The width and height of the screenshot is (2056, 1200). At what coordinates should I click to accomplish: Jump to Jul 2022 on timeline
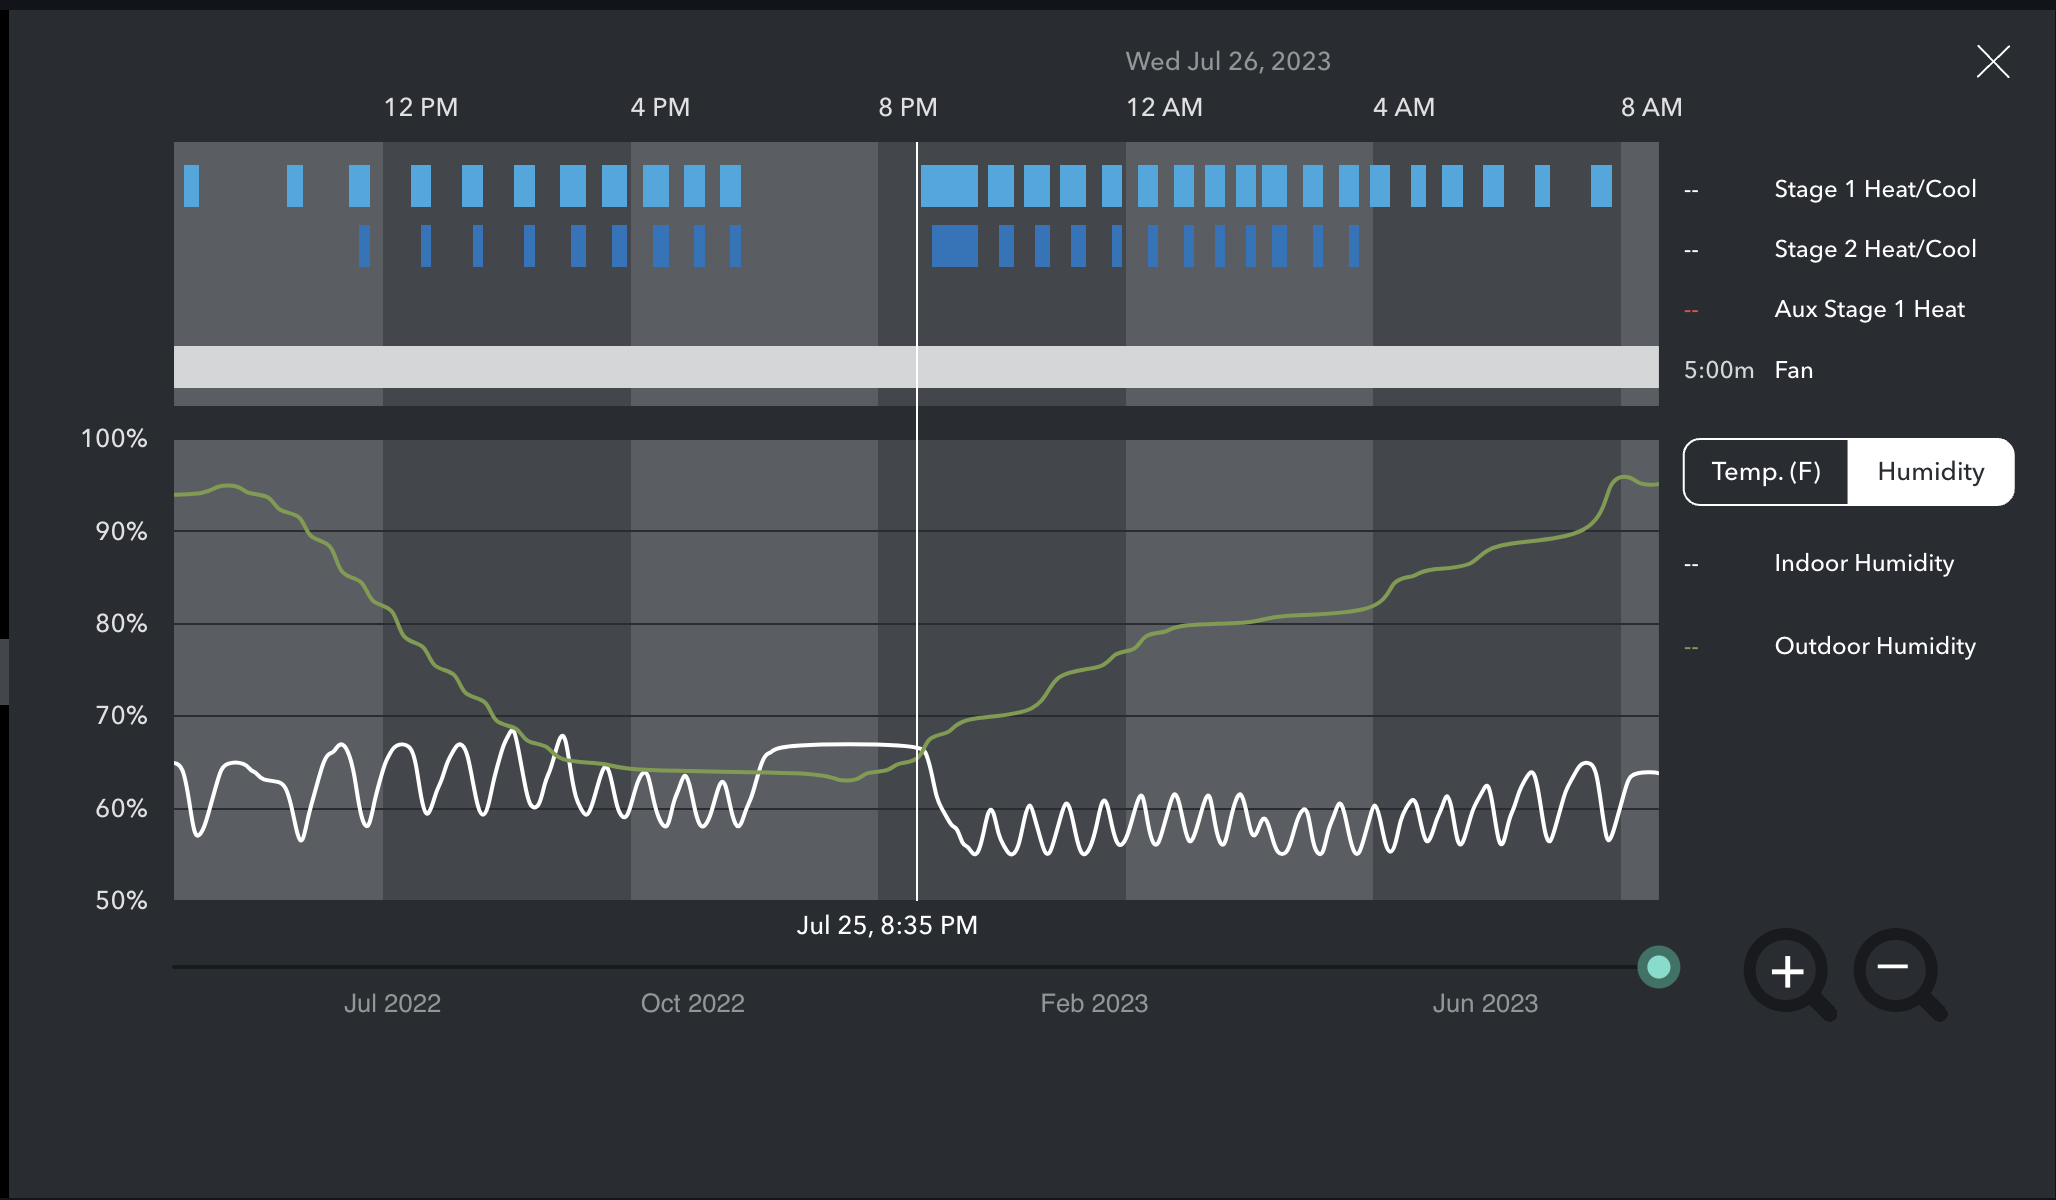392,1003
